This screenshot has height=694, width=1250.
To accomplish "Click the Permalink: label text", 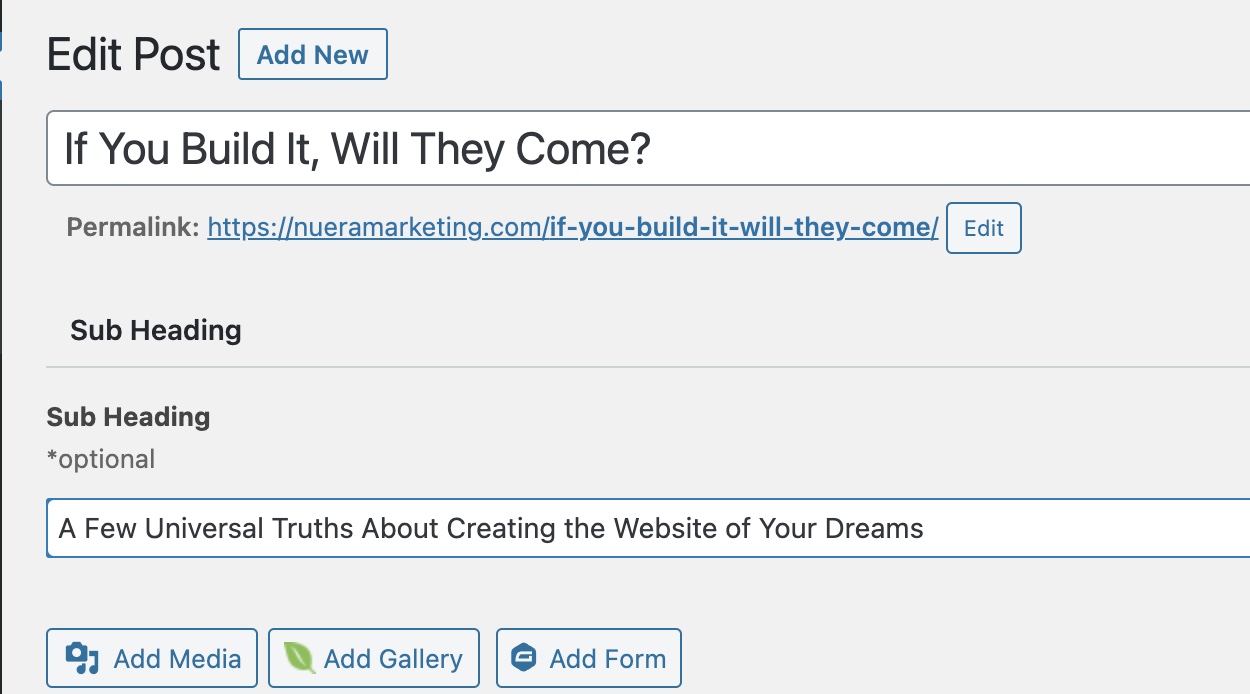I will point(133,228).
